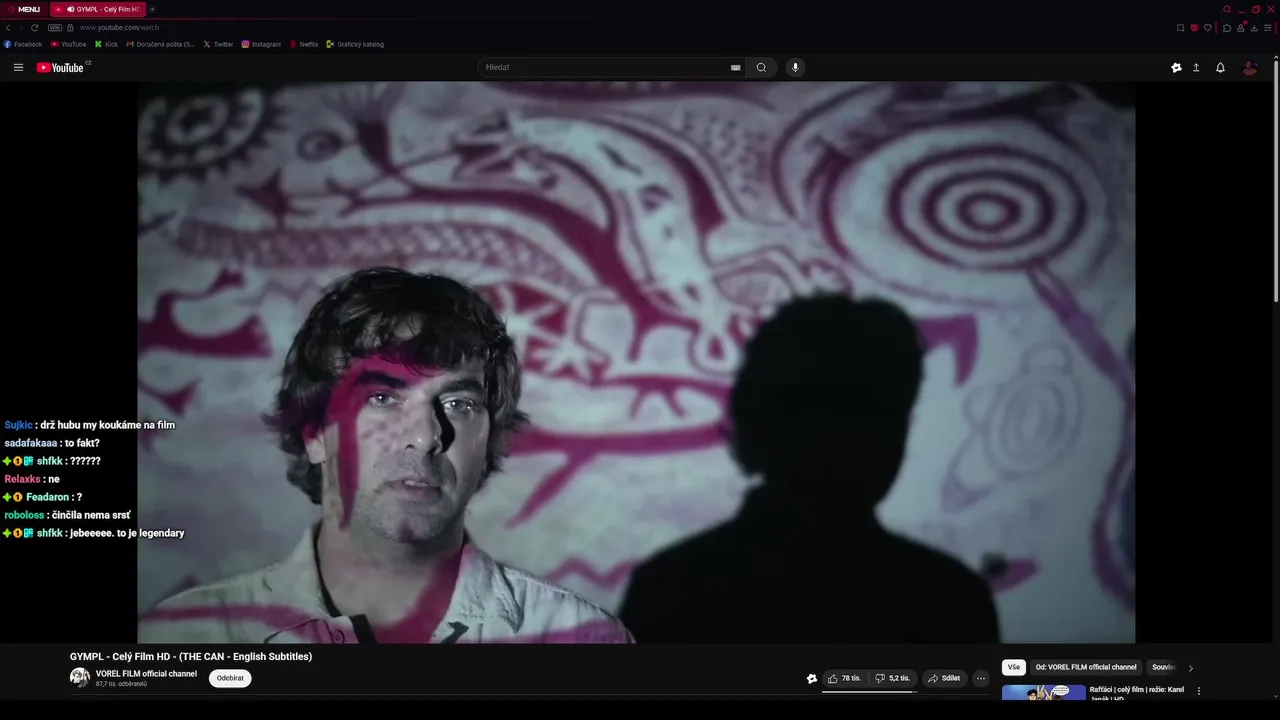1280x720 pixels.
Task: Open Easy Setup sliders icon
Action: [1268, 28]
